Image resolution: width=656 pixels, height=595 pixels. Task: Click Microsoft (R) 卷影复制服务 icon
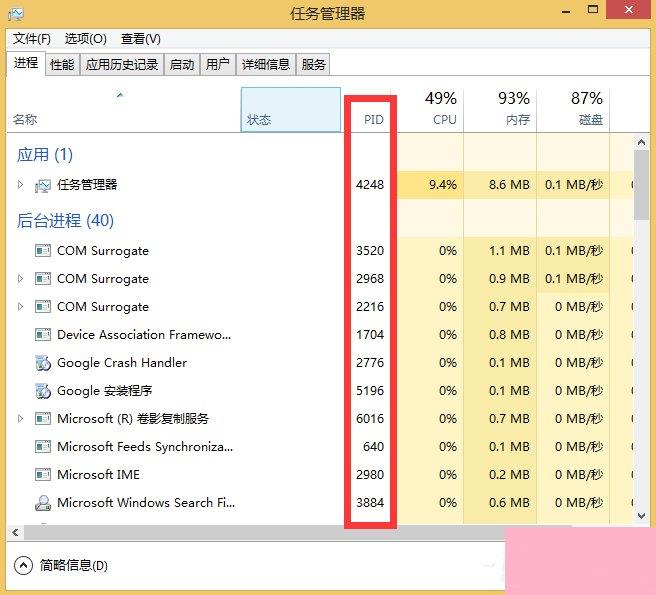click(x=43, y=418)
